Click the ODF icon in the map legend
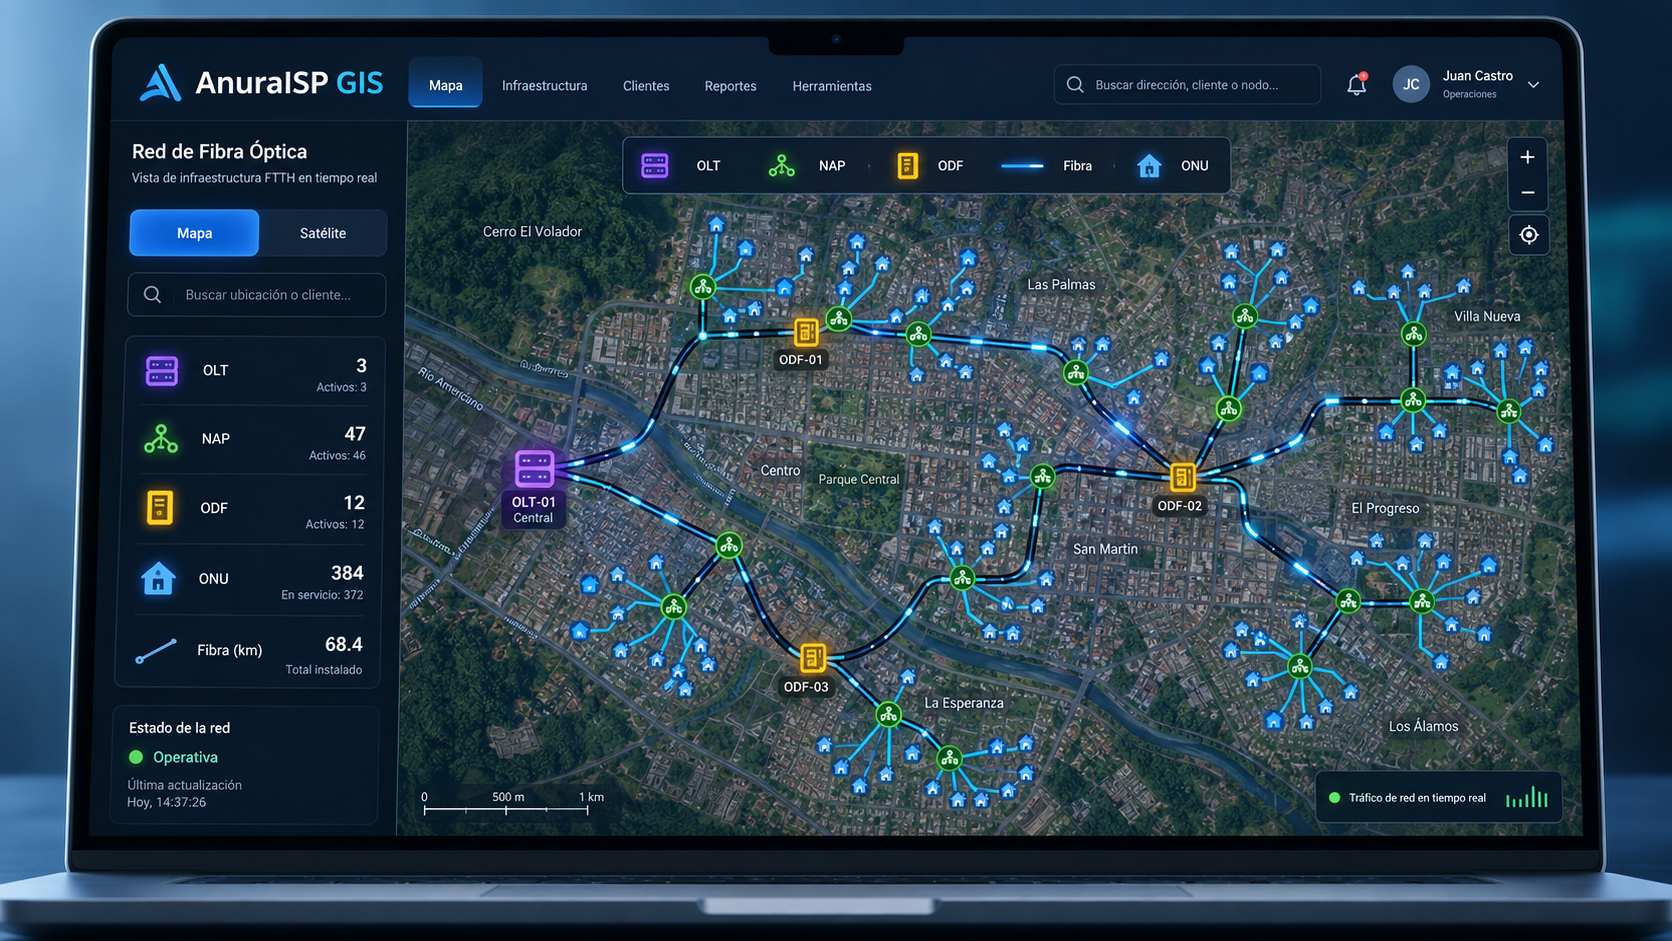This screenshot has height=941, width=1672. (x=907, y=166)
